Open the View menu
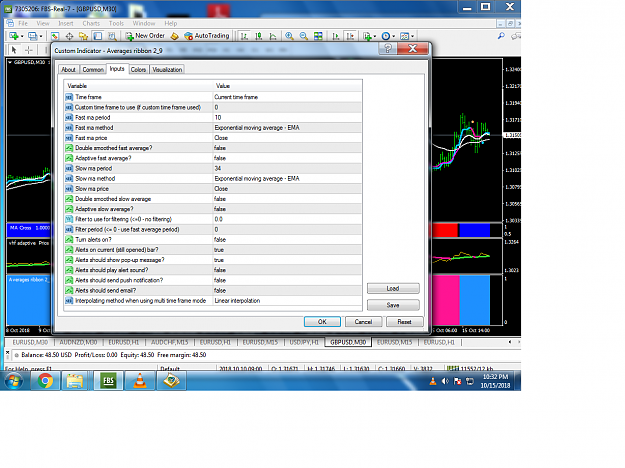 [x=43, y=23]
